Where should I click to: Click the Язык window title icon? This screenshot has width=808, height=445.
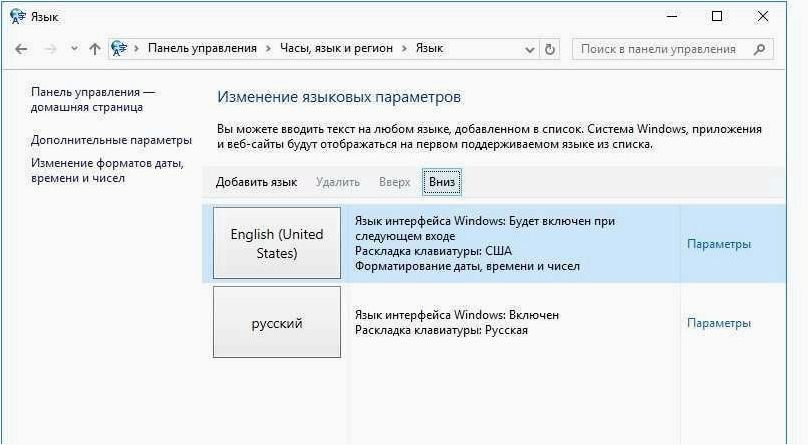(17, 16)
